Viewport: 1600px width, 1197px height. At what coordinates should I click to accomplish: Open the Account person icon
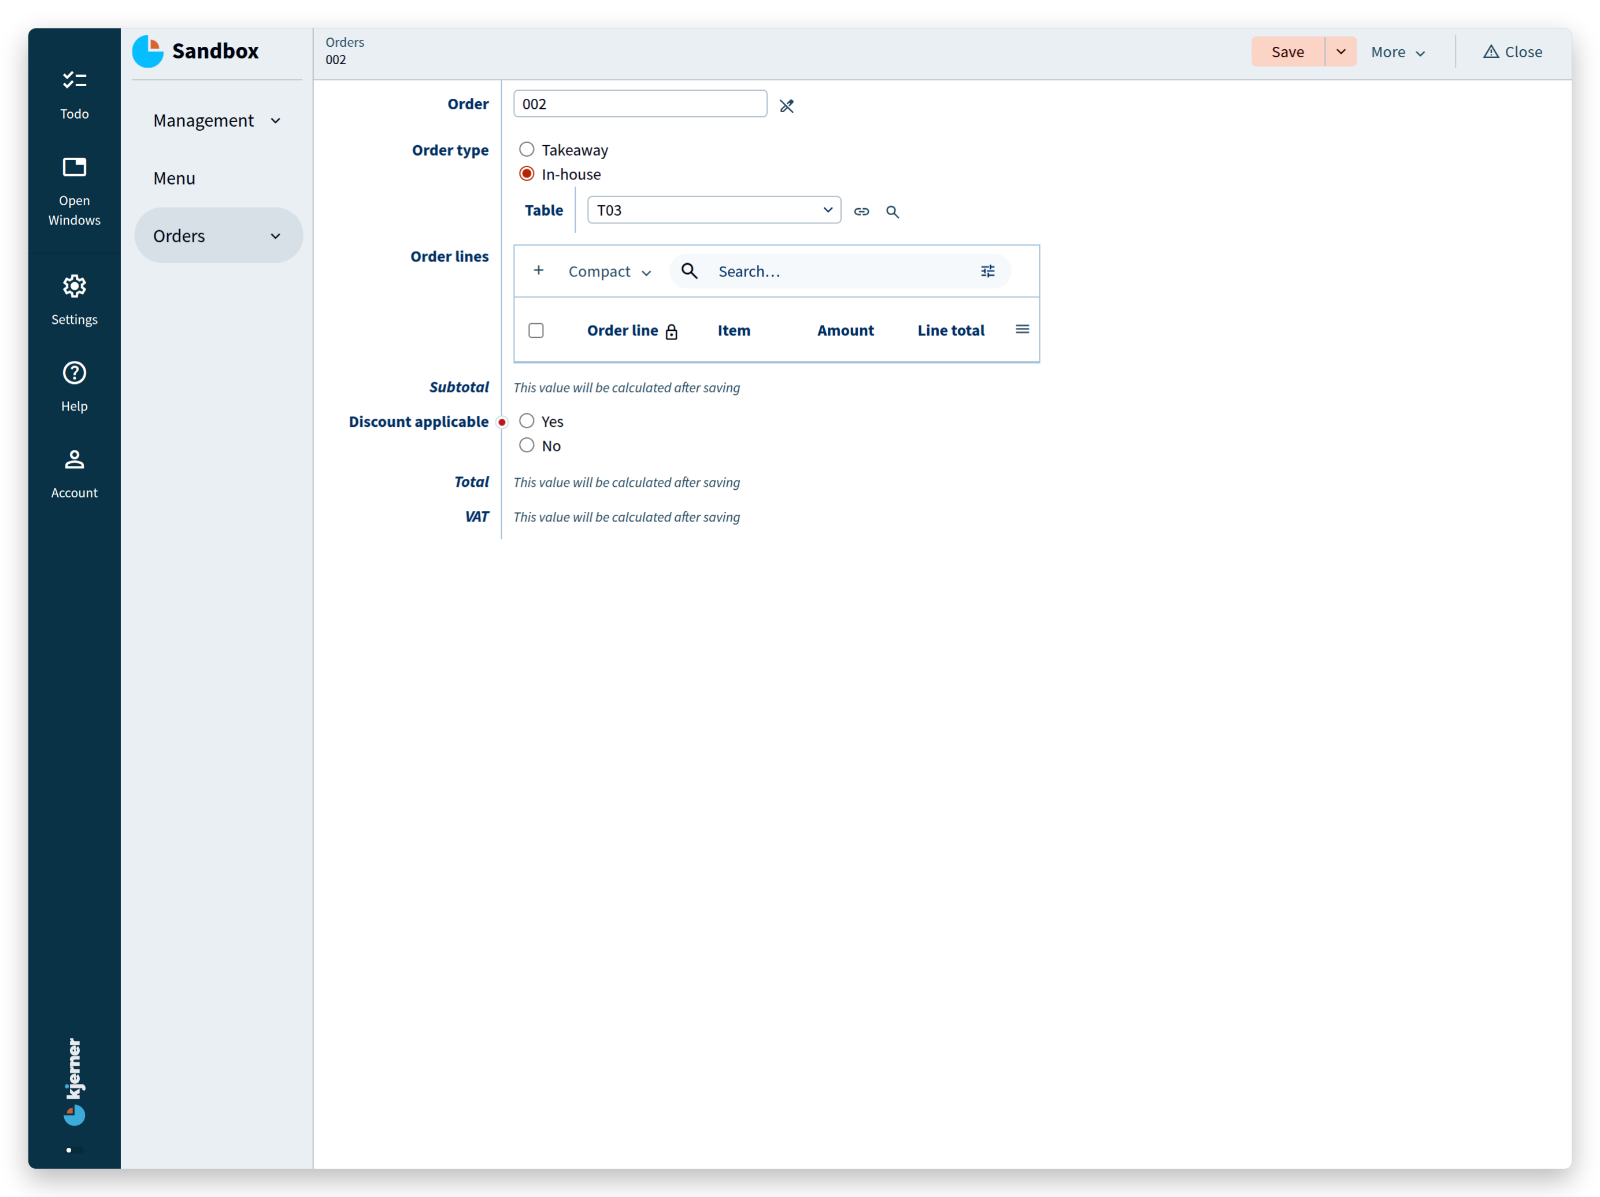pos(74,460)
